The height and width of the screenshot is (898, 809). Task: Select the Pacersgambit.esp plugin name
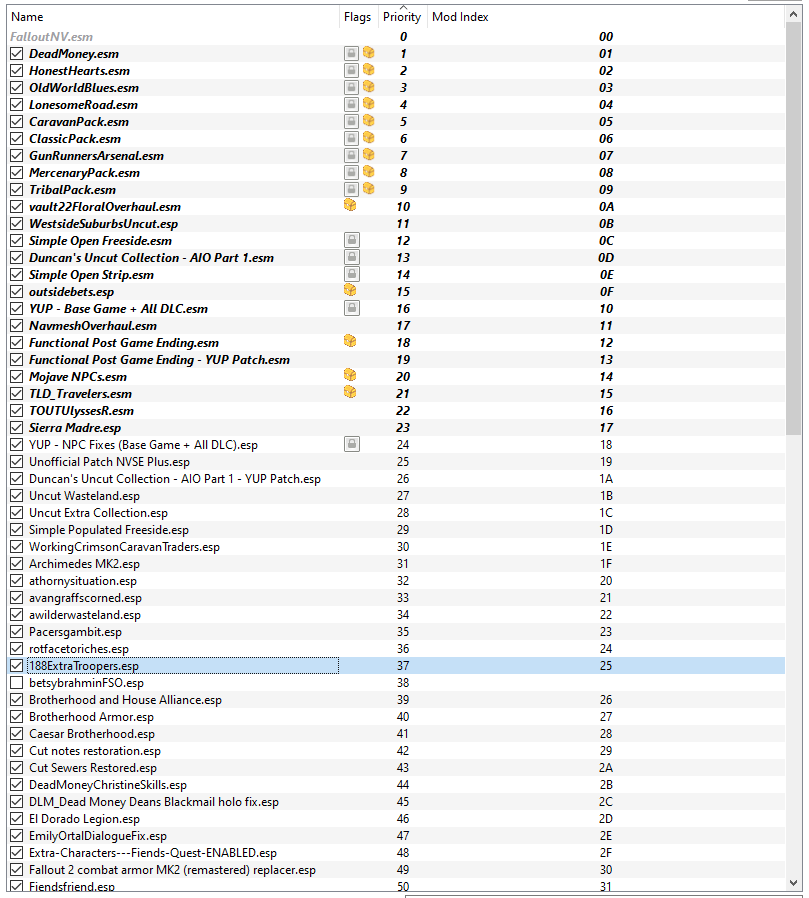tap(76, 632)
